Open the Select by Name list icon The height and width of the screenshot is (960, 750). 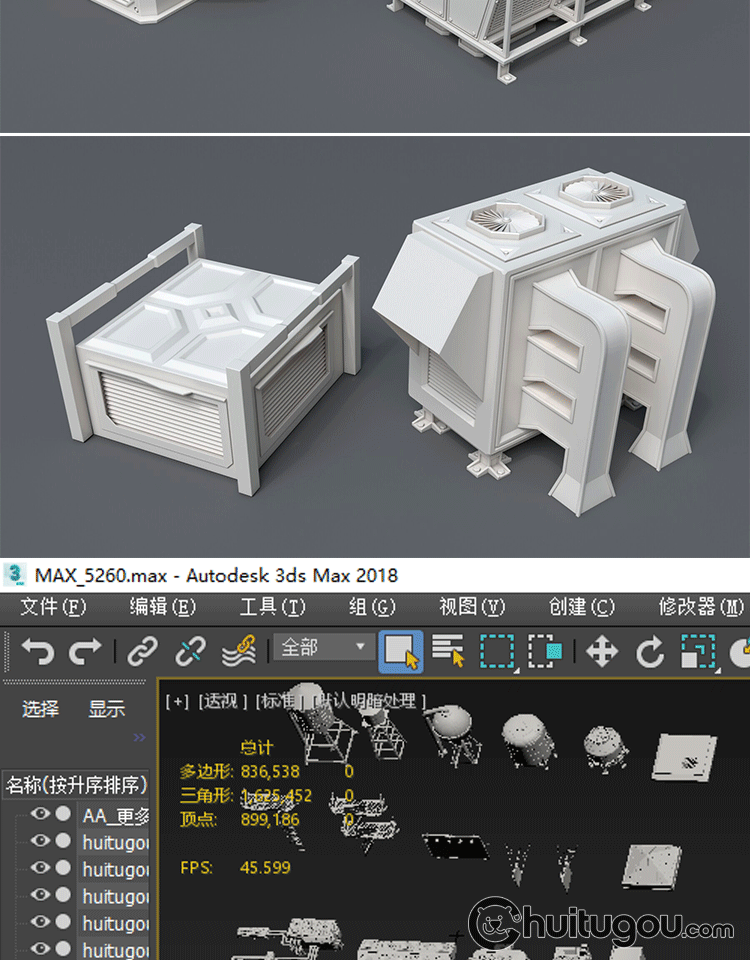[x=449, y=652]
